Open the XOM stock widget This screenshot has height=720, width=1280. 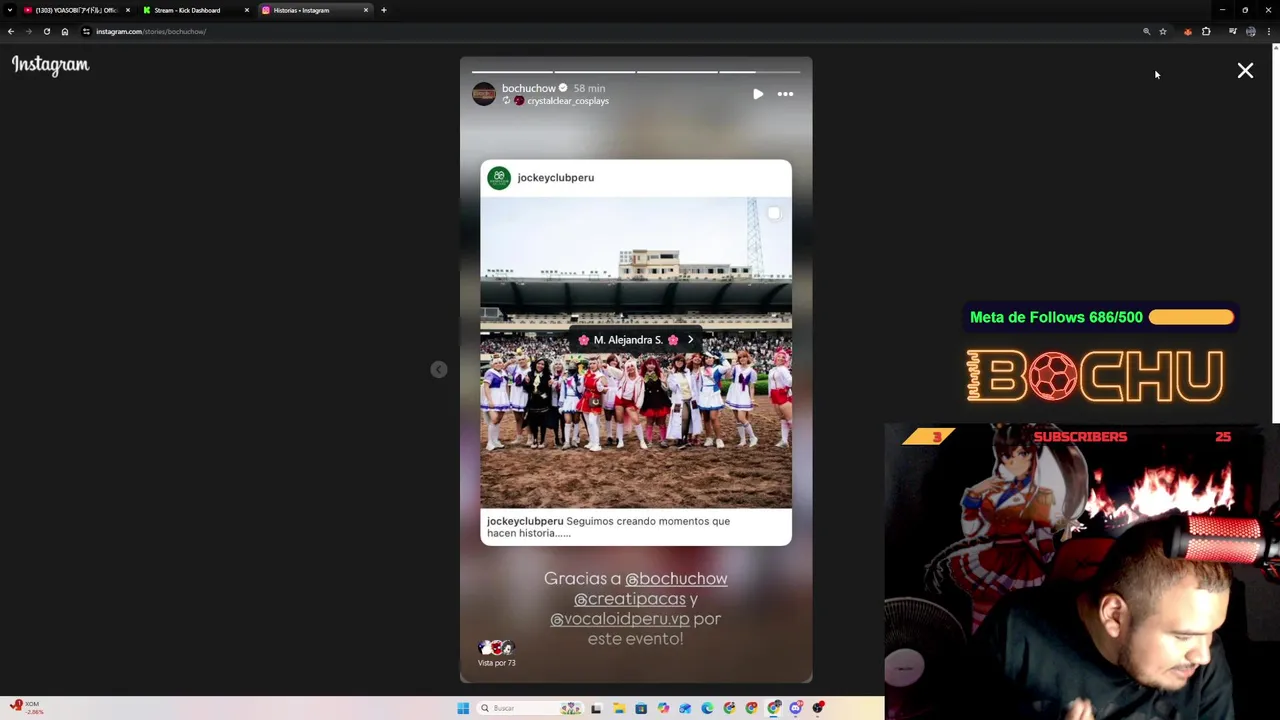(25, 707)
